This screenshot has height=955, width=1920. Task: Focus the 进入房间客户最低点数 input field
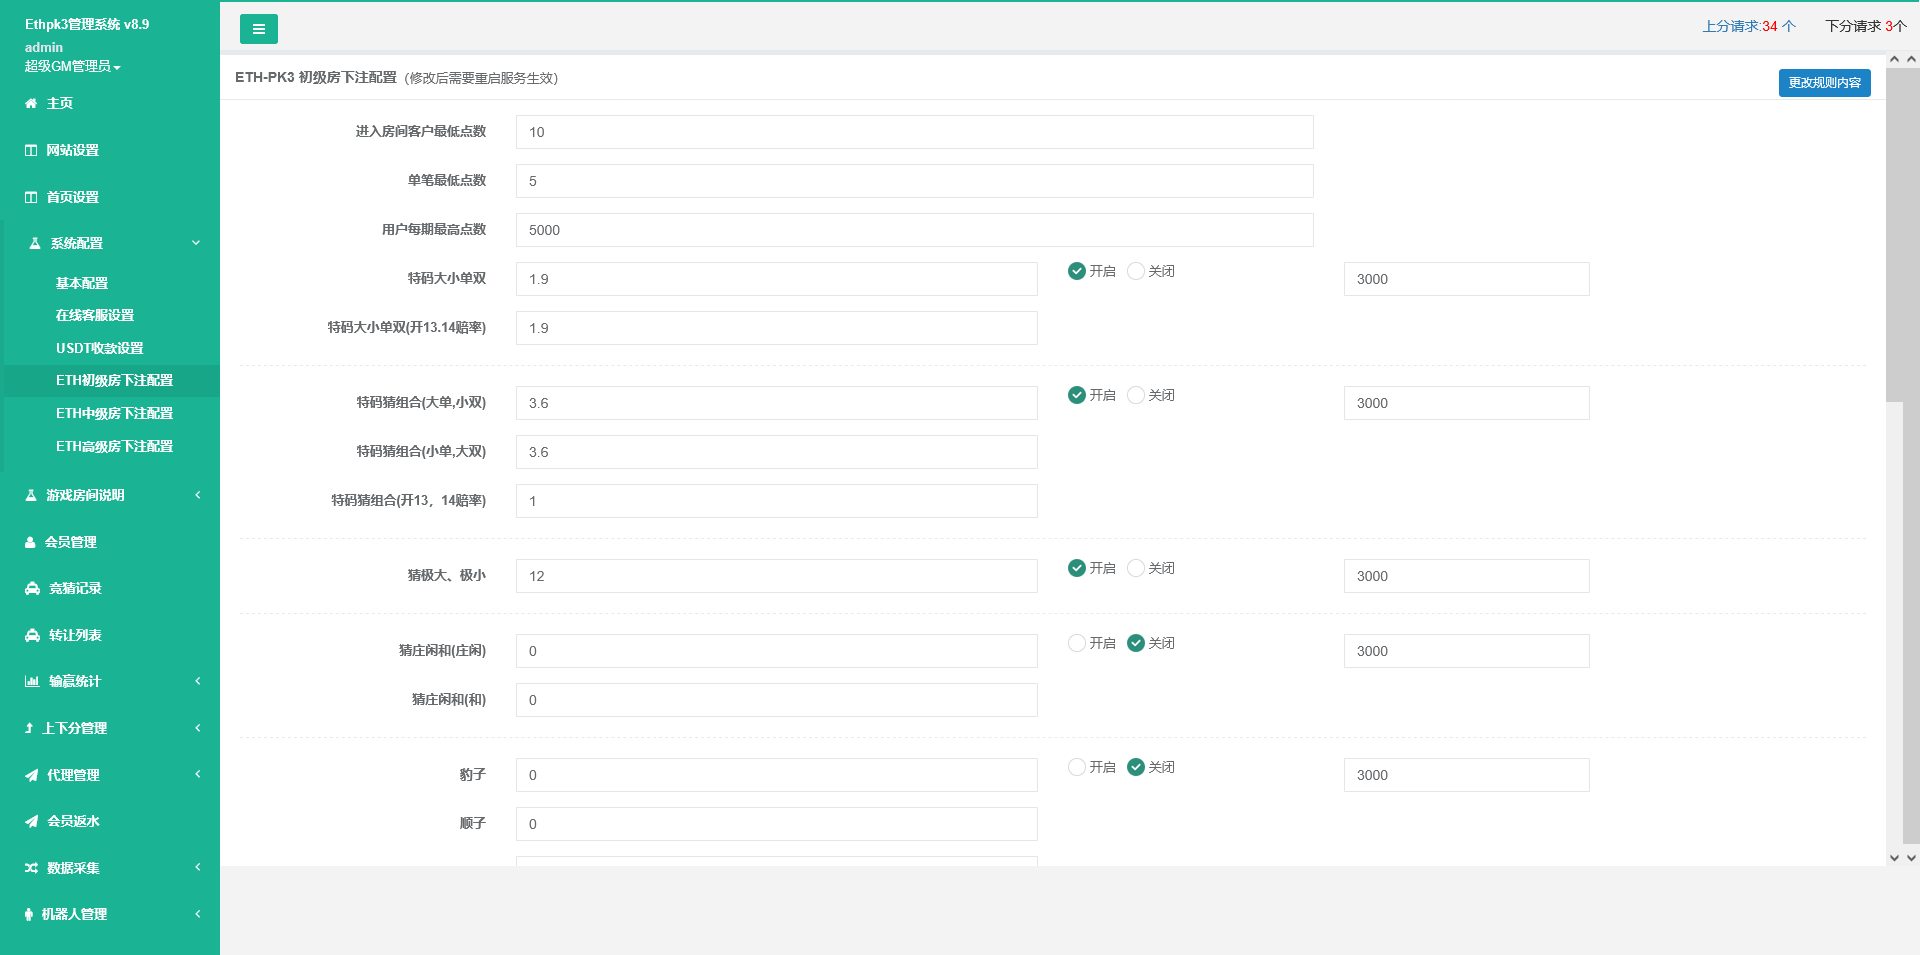tap(914, 132)
